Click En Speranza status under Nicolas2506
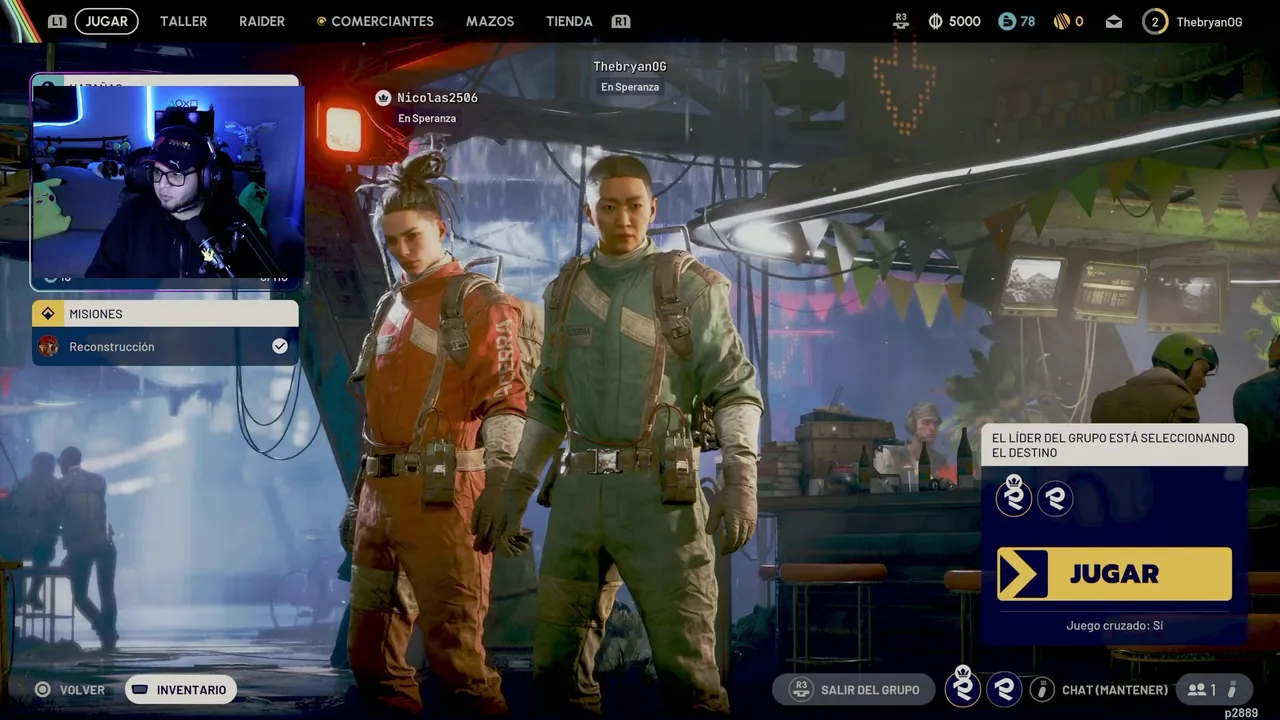Image resolution: width=1280 pixels, height=720 pixels. tap(427, 118)
